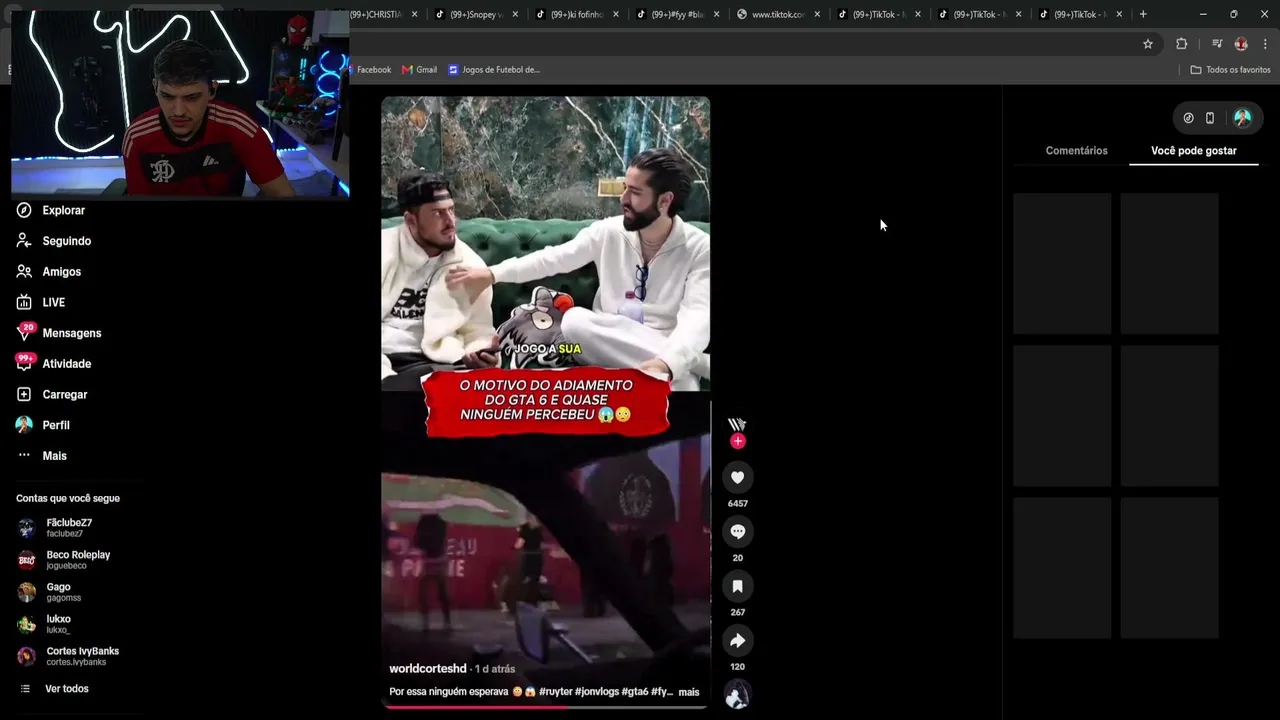
Task: Click the phone app icon in top pill
Action: pos(1210,118)
